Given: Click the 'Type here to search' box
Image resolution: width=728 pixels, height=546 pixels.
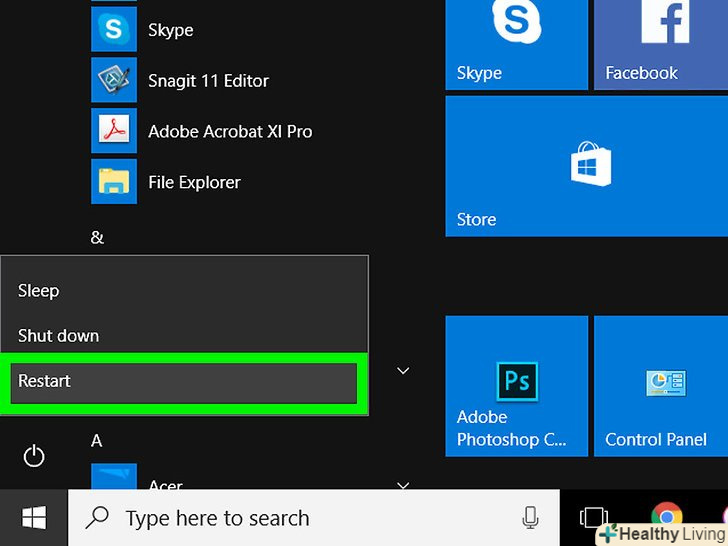Looking at the screenshot, I should pos(300,518).
